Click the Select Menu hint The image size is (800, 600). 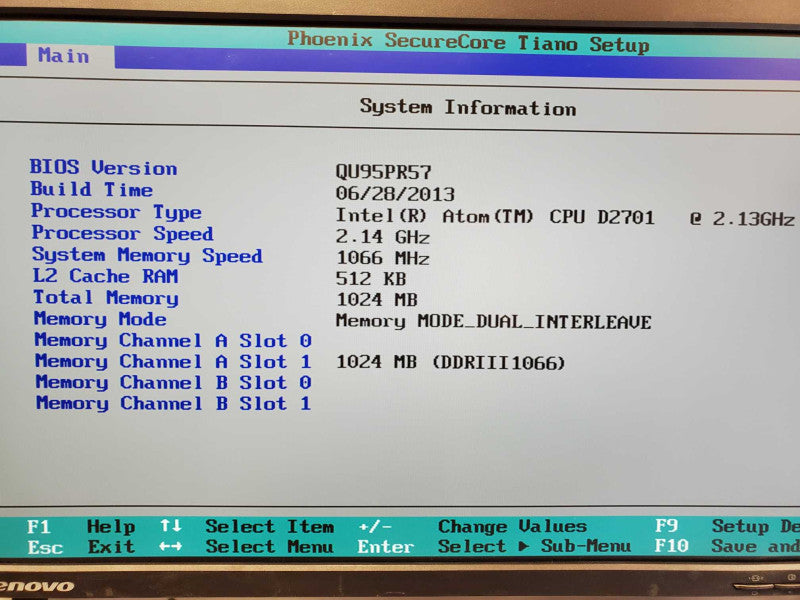coord(269,546)
